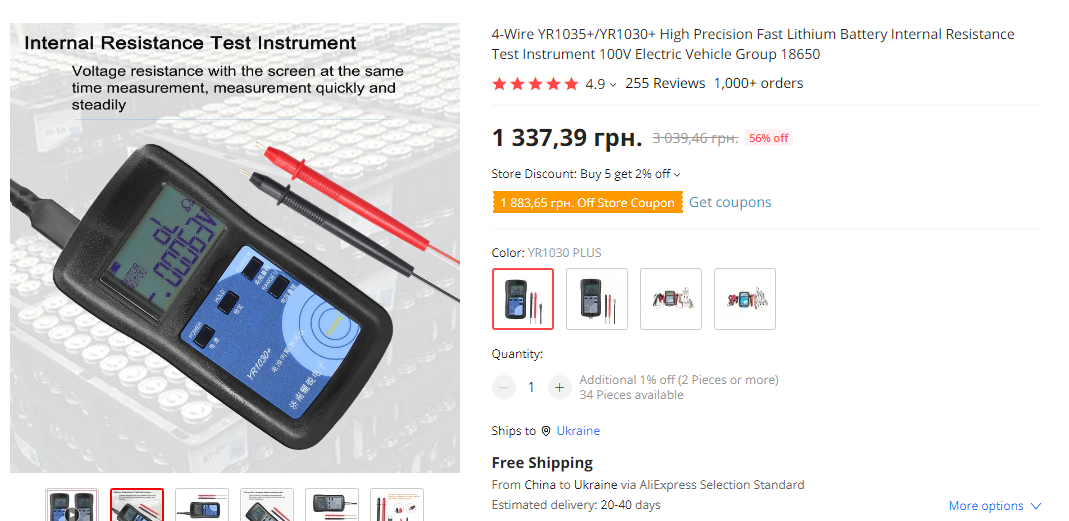Decrease quantity with the minus button
1069x521 pixels.
505,387
